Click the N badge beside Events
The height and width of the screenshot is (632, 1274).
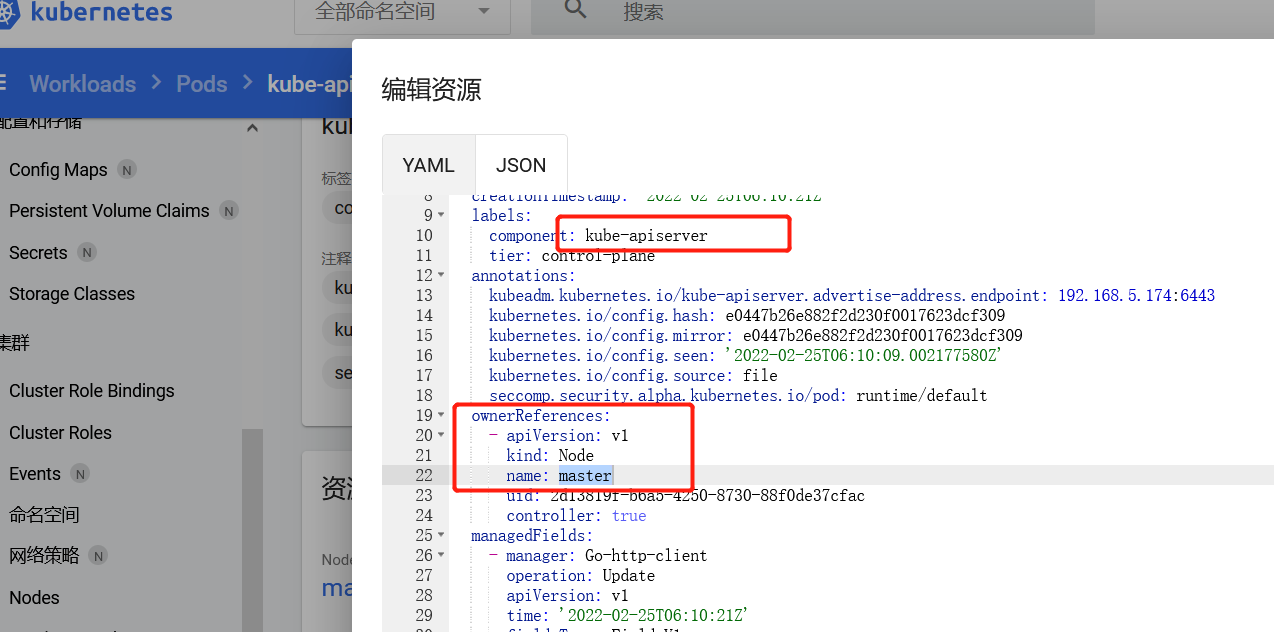[x=80, y=474]
